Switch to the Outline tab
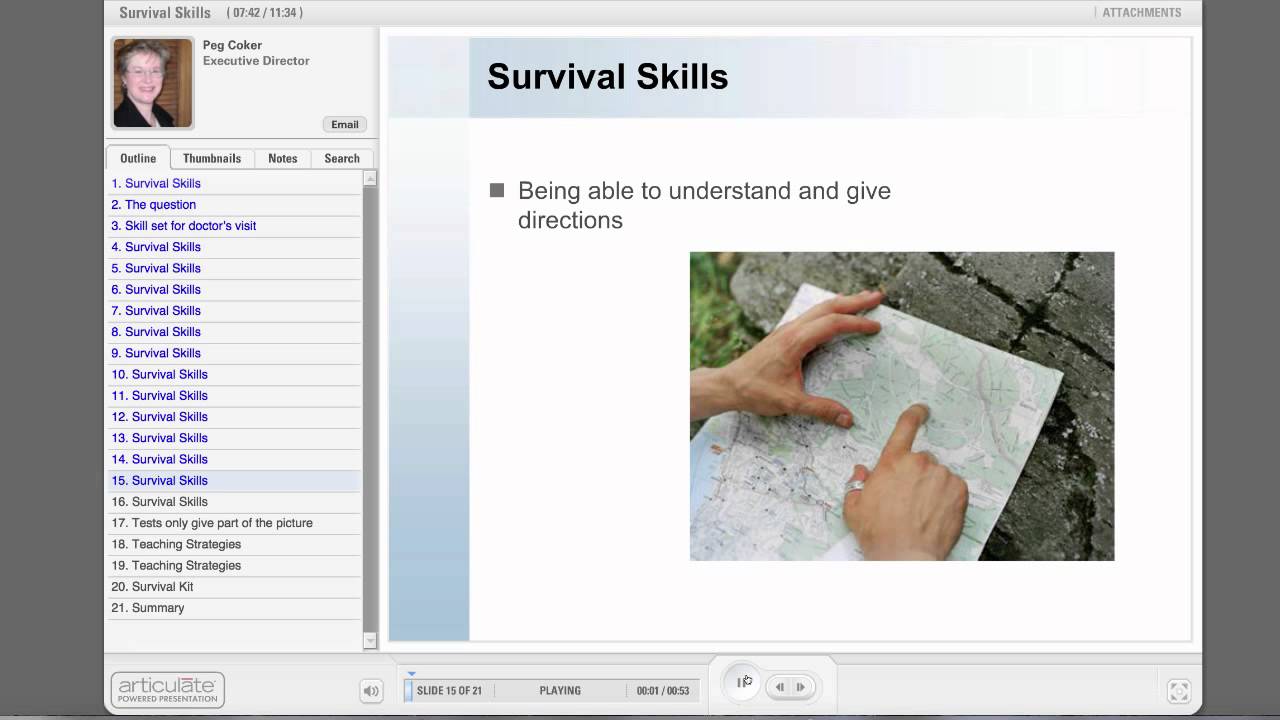The width and height of the screenshot is (1280, 720). coord(138,158)
